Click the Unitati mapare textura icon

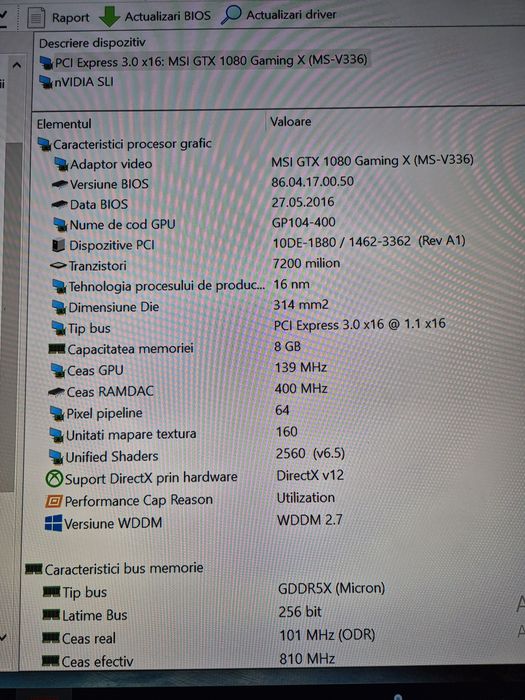point(57,435)
